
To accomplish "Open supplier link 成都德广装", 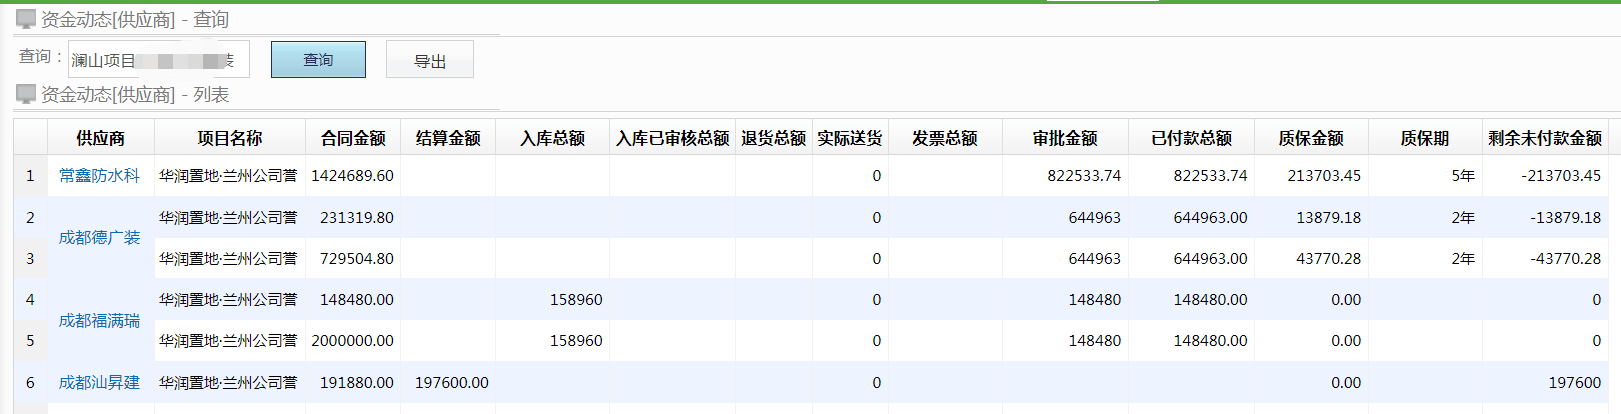I will (99, 238).
